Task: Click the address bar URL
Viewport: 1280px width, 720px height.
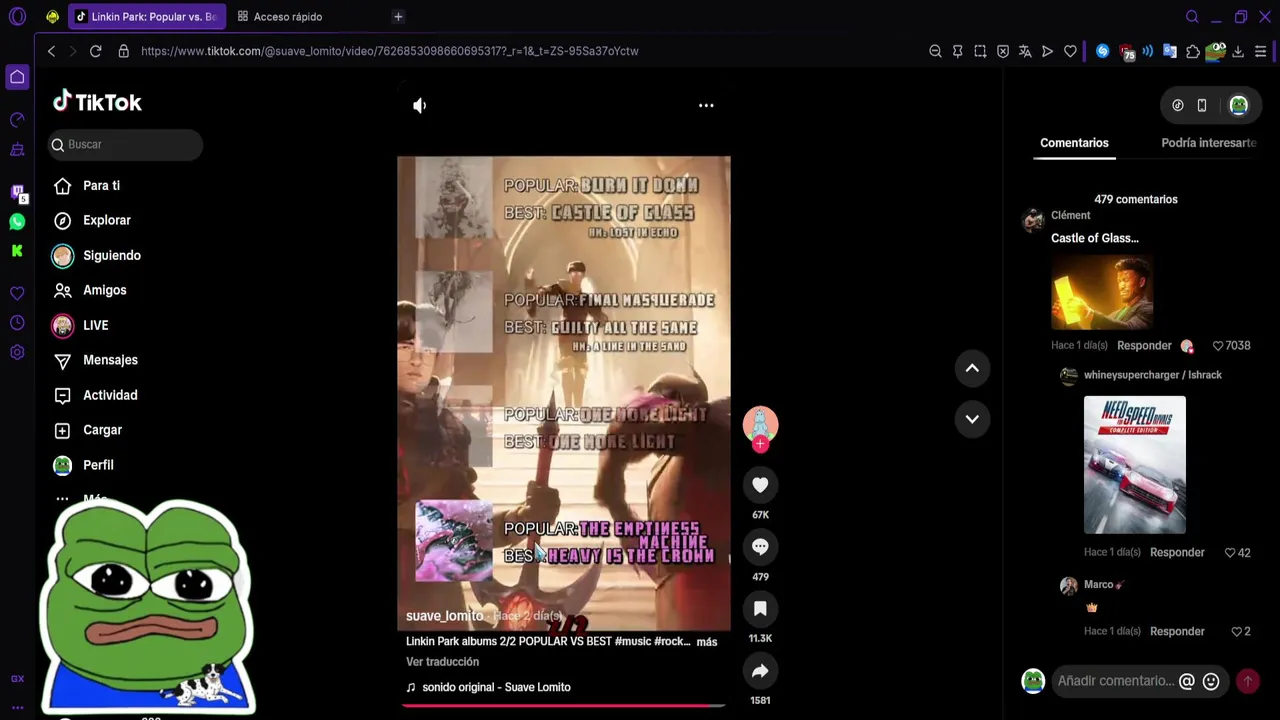Action: coord(389,51)
